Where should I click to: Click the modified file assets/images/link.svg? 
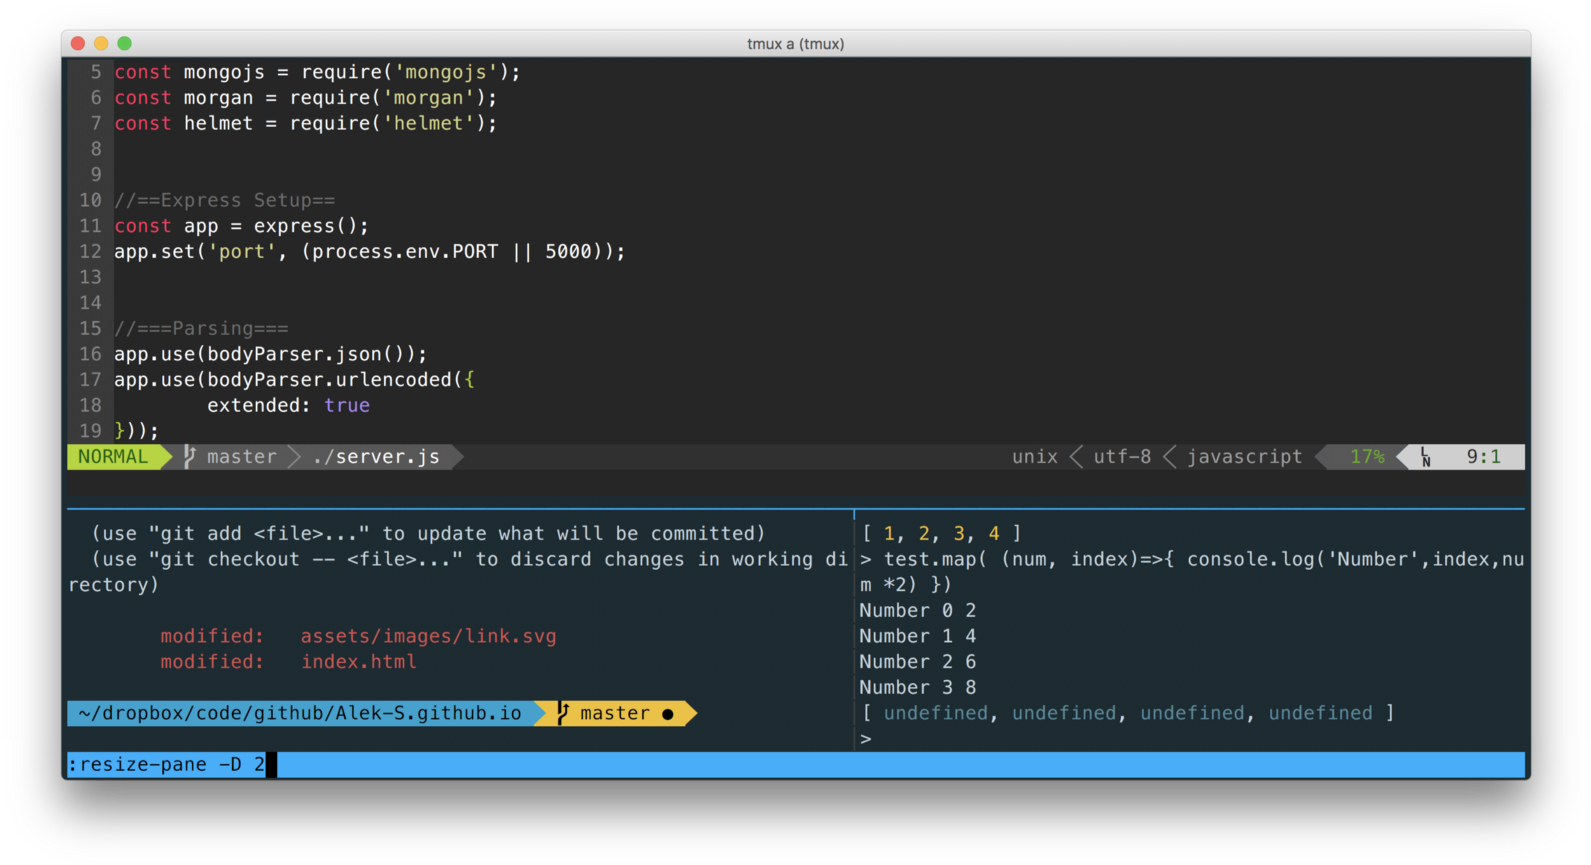click(428, 636)
